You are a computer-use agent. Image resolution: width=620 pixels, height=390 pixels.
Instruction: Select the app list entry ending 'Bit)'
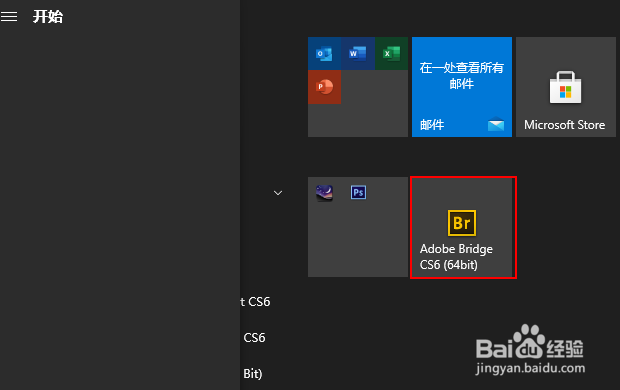pos(253,374)
